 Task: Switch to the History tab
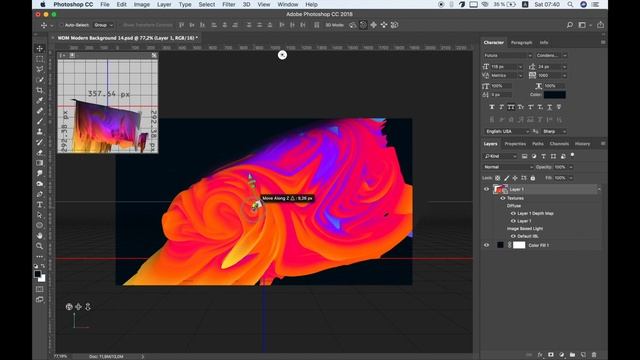pyautogui.click(x=582, y=144)
